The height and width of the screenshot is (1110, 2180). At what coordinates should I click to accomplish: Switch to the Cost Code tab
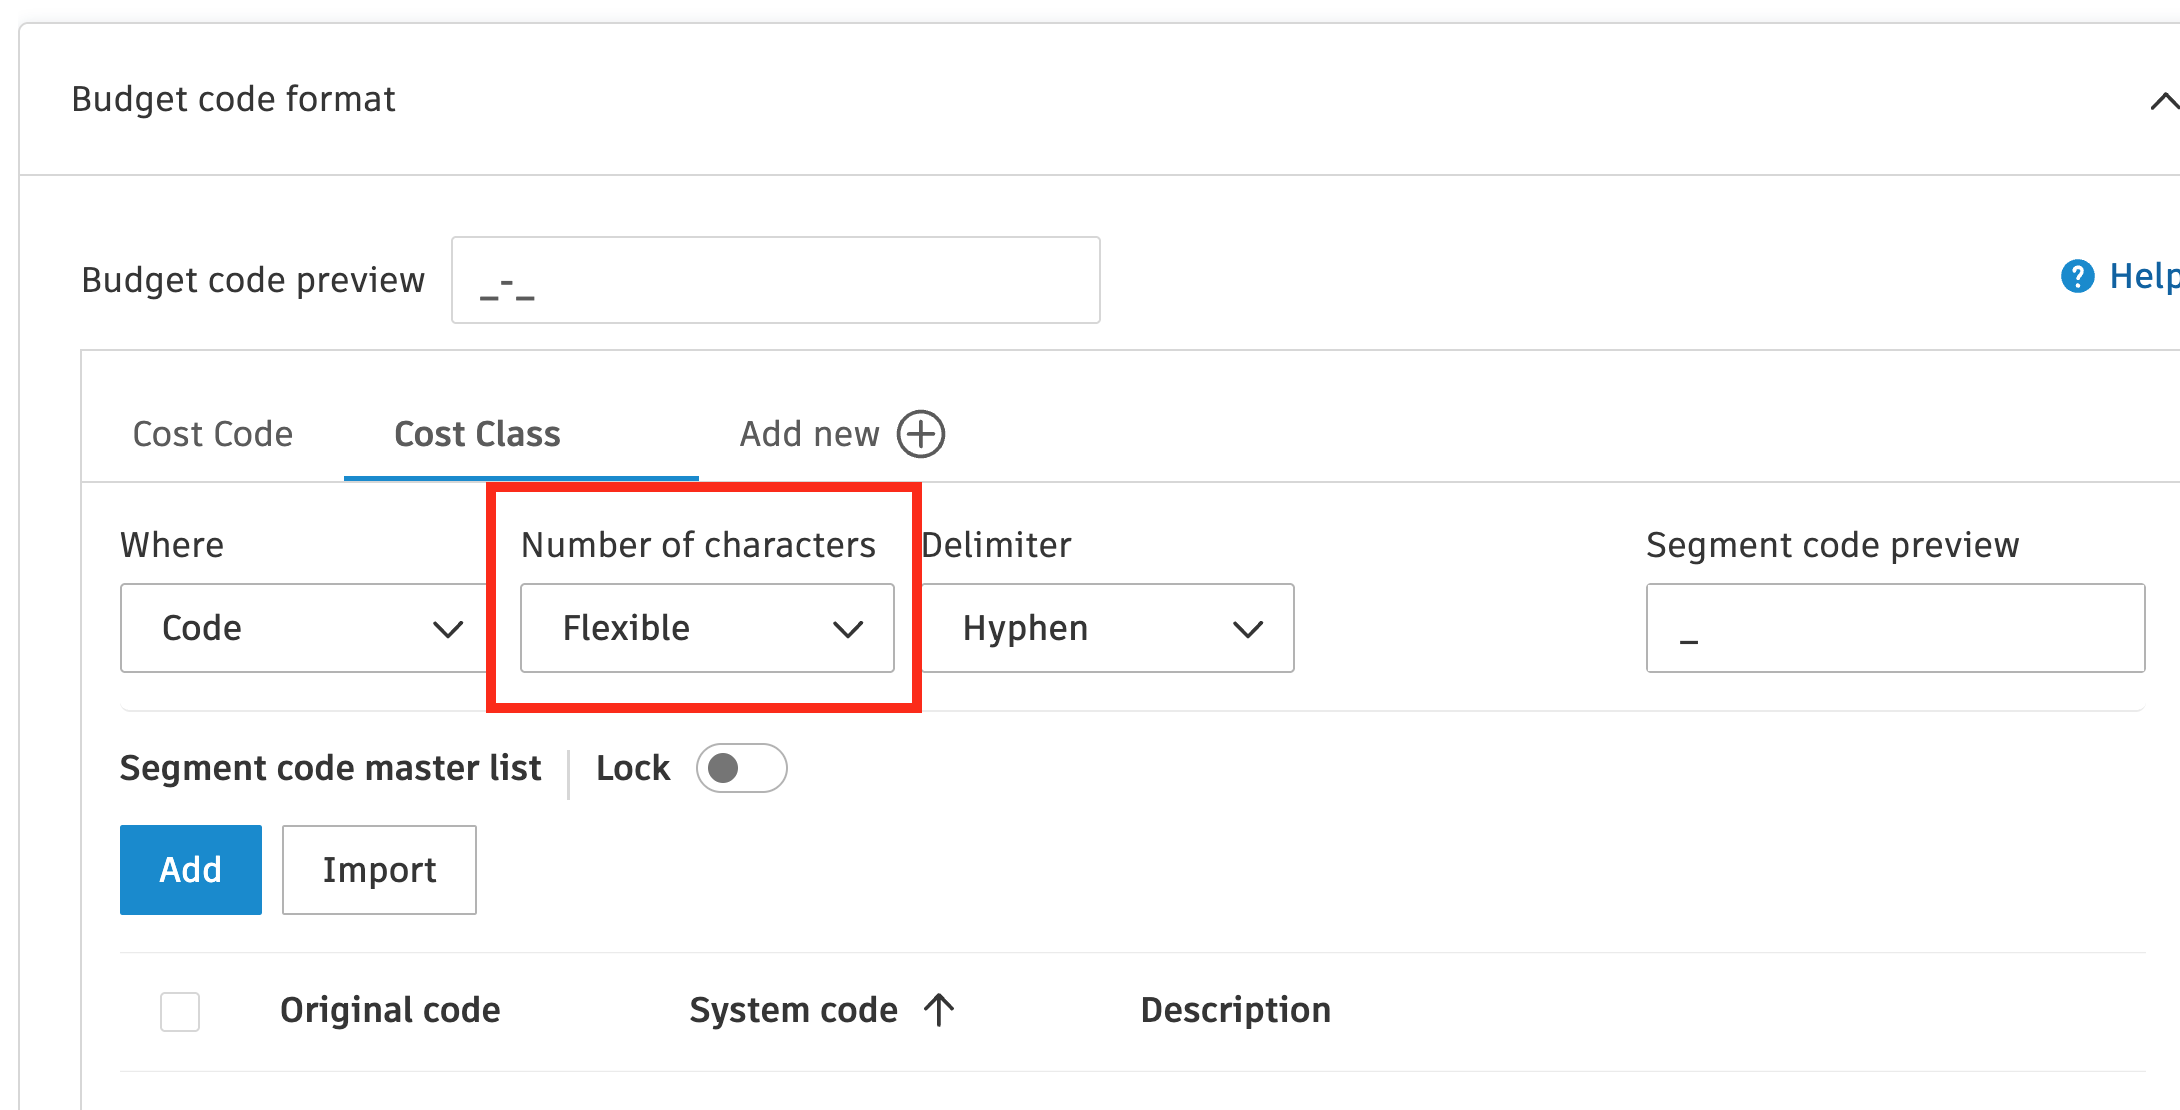213,434
